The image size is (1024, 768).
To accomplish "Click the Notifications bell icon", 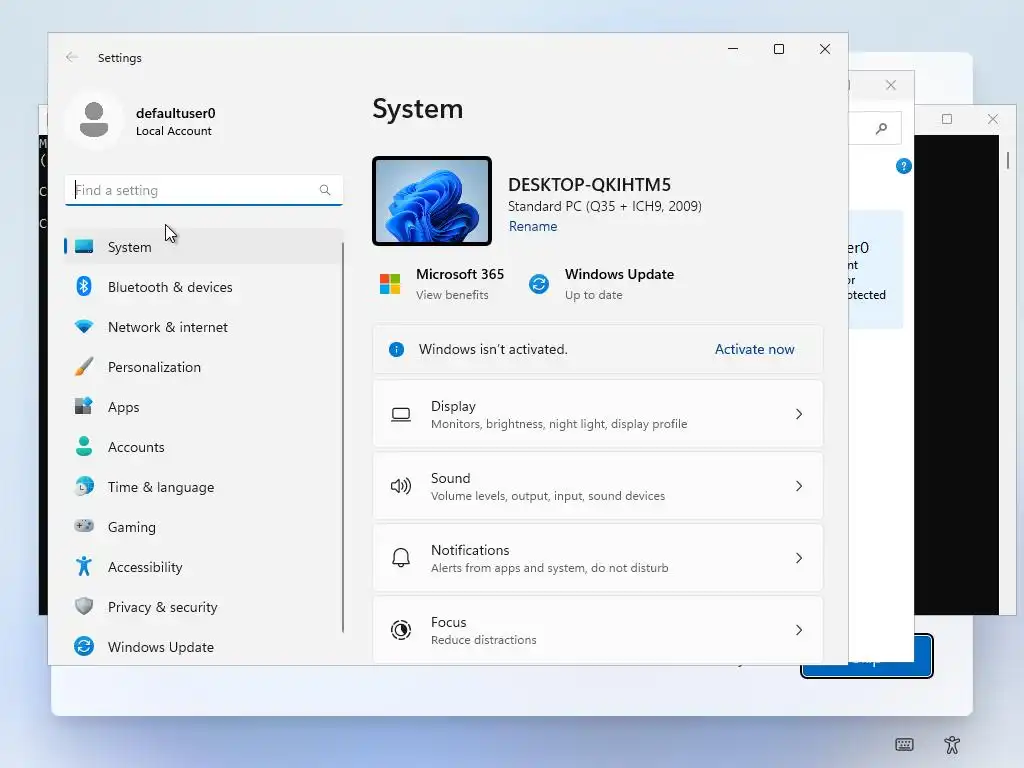I will (401, 558).
